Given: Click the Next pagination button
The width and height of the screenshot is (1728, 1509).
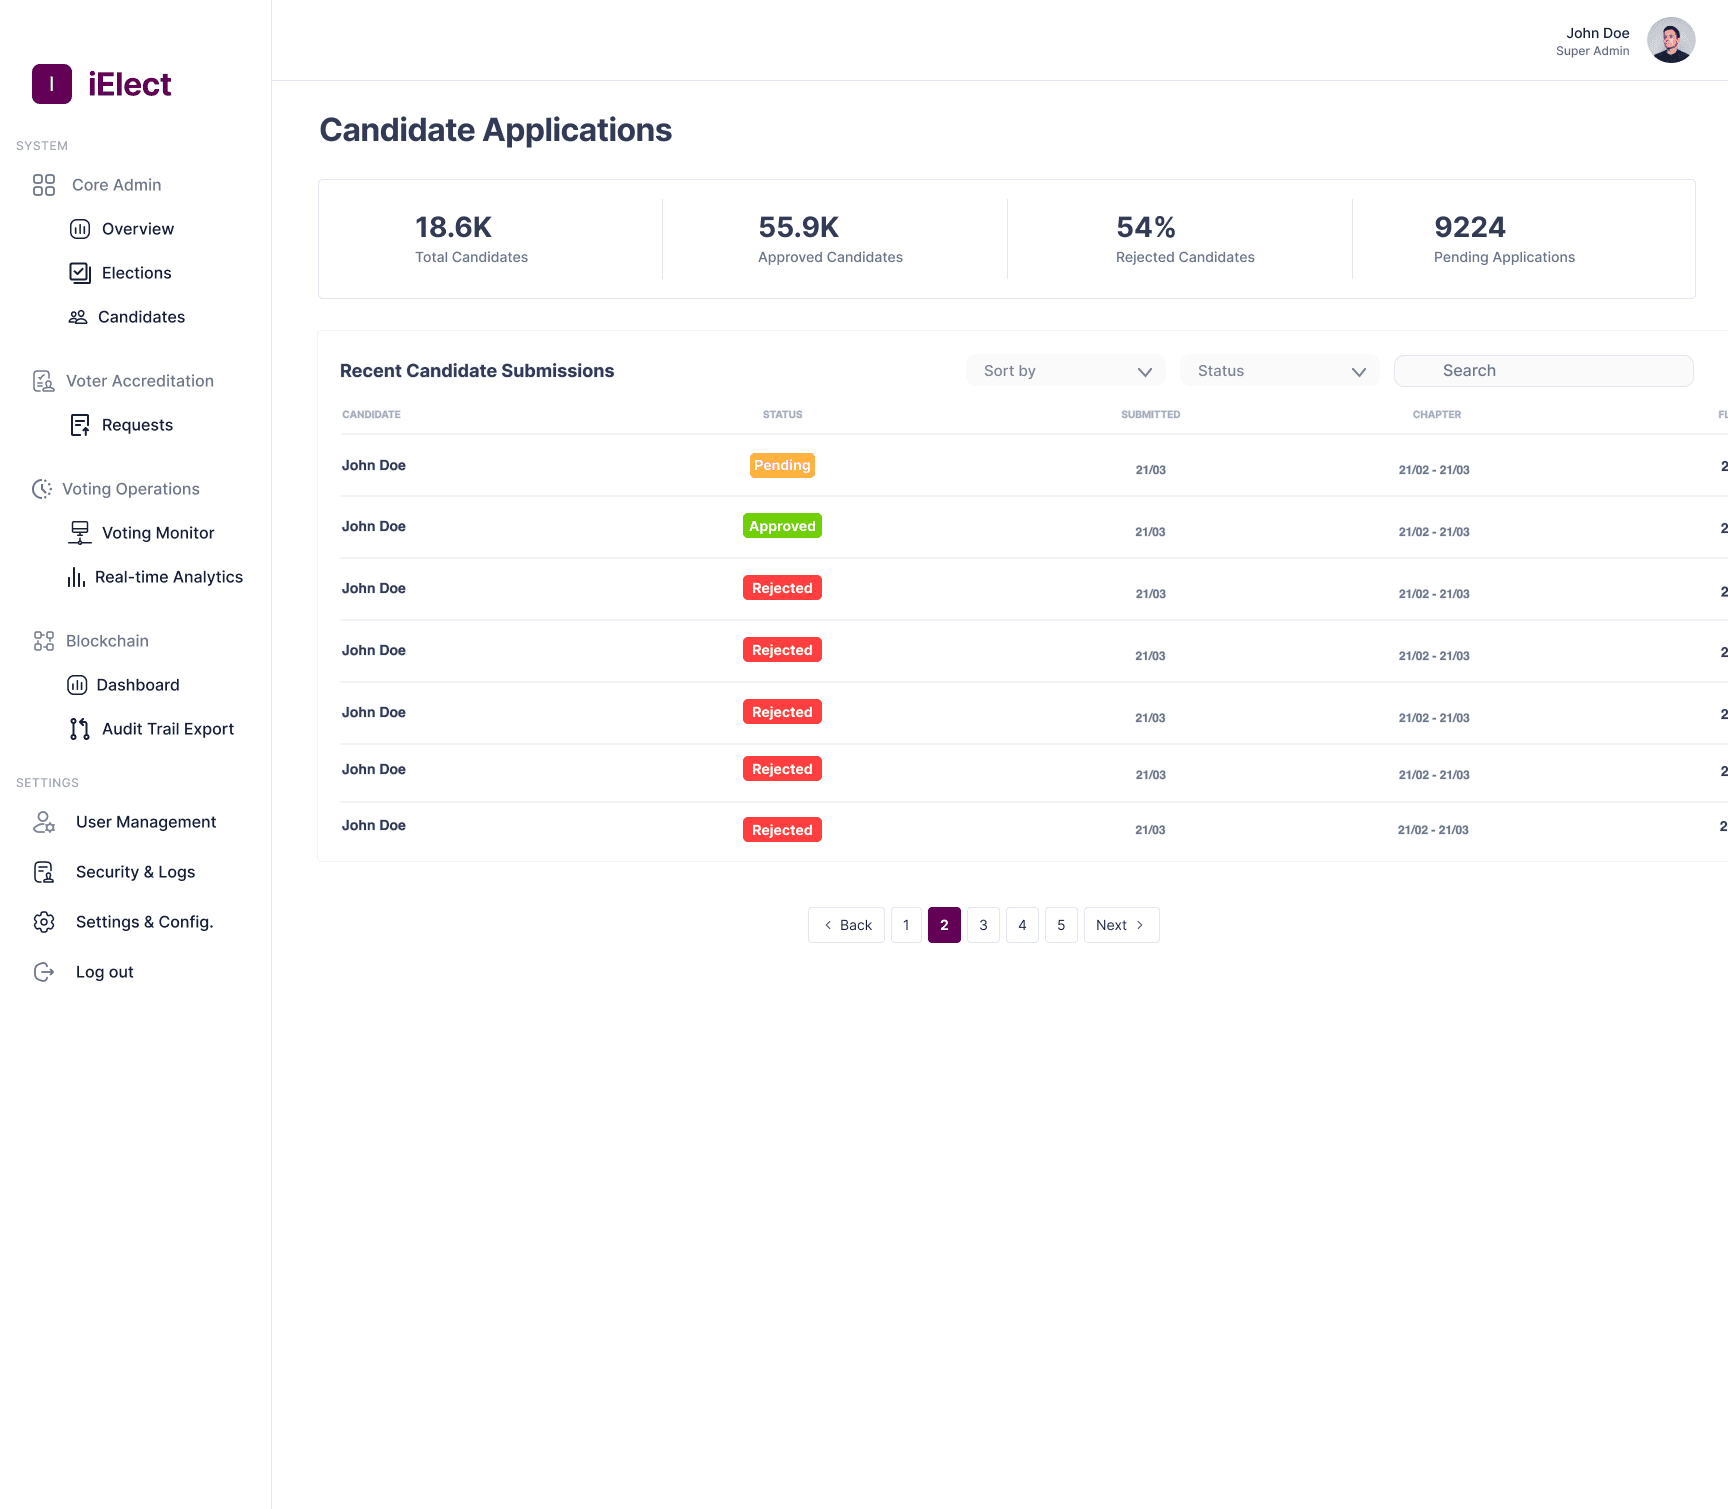Looking at the screenshot, I should [x=1121, y=925].
